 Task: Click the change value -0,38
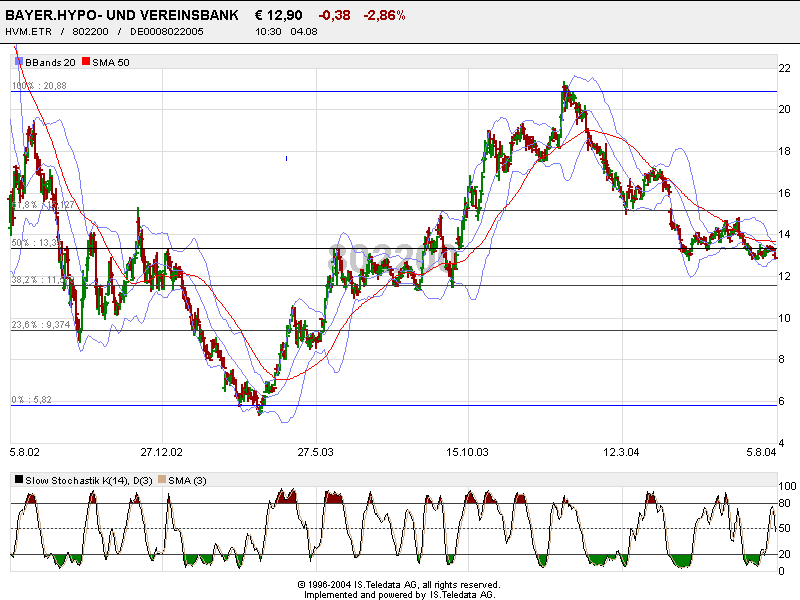(334, 15)
